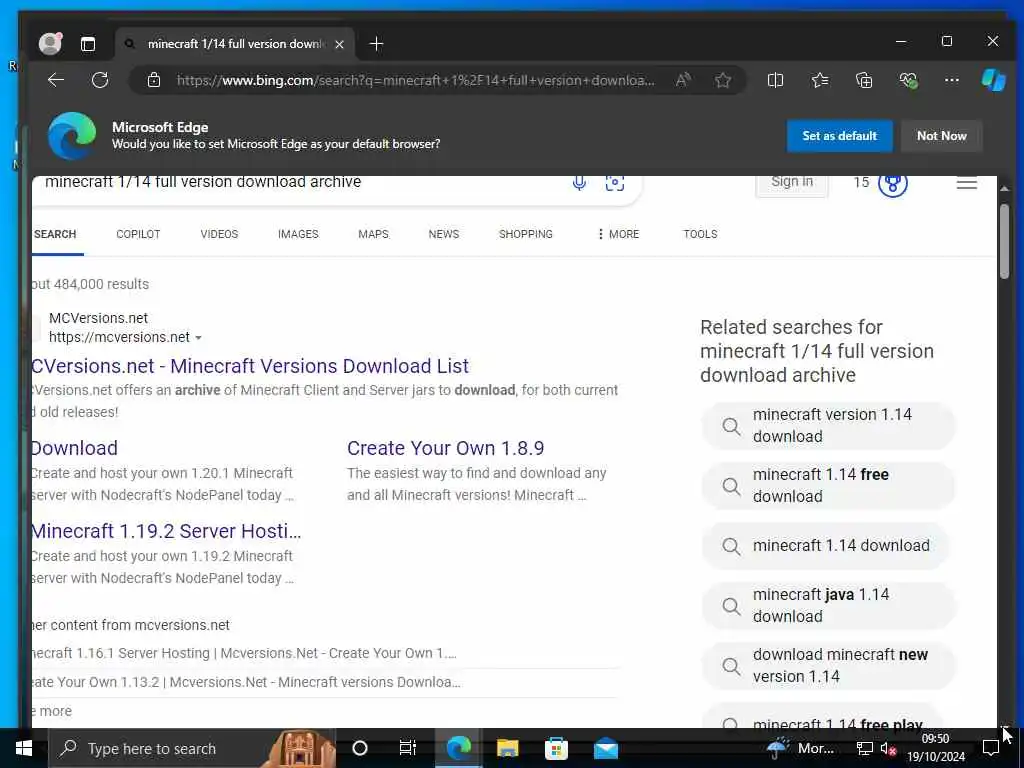Screen dimensions: 1024x768
Task: Open Microsoft Store from taskbar
Action: click(x=556, y=748)
